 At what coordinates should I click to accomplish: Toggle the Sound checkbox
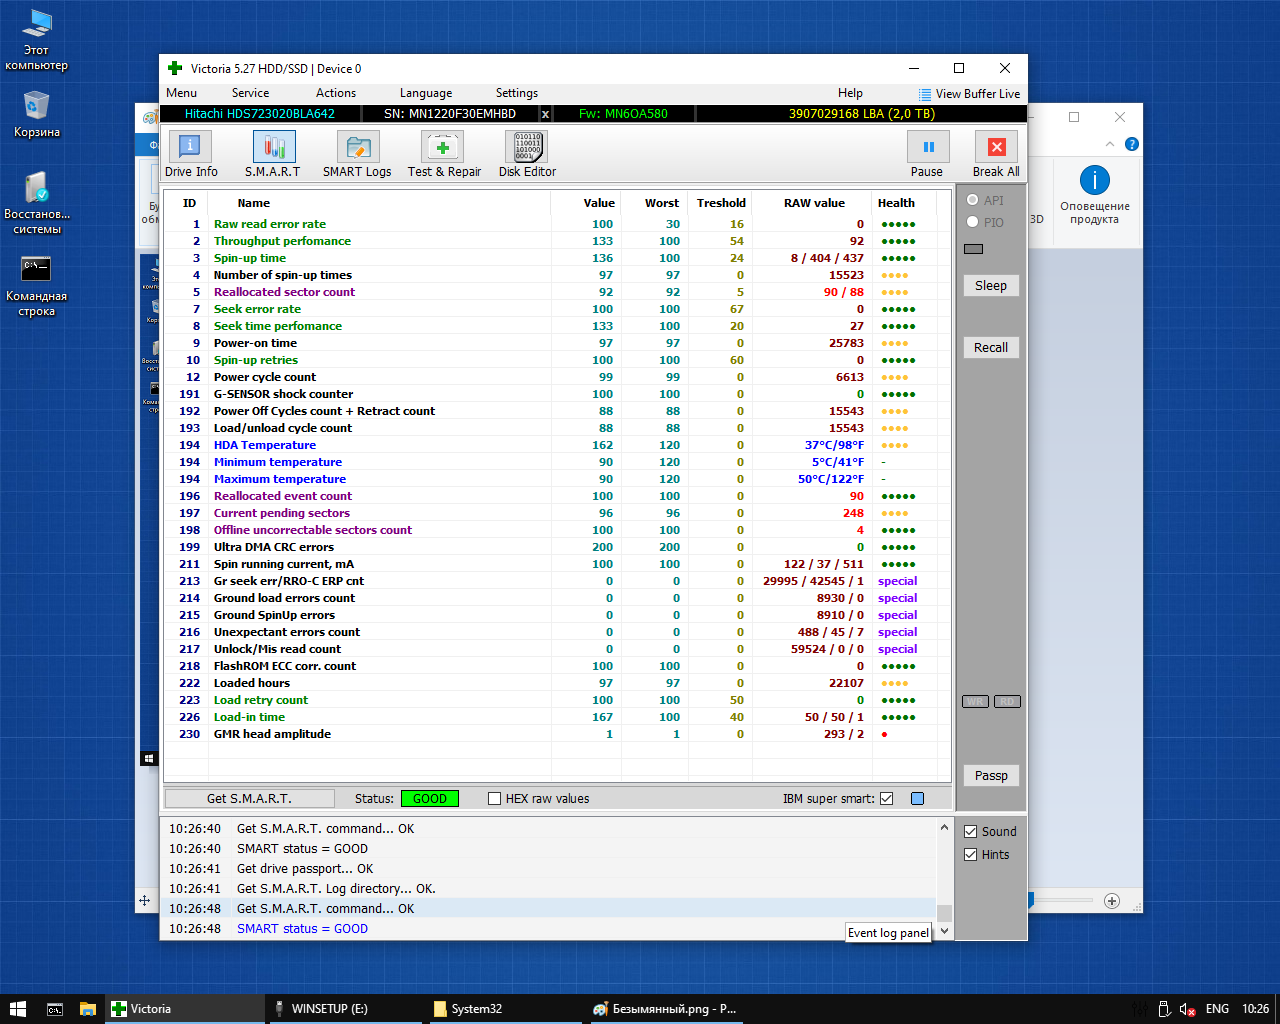click(x=970, y=831)
